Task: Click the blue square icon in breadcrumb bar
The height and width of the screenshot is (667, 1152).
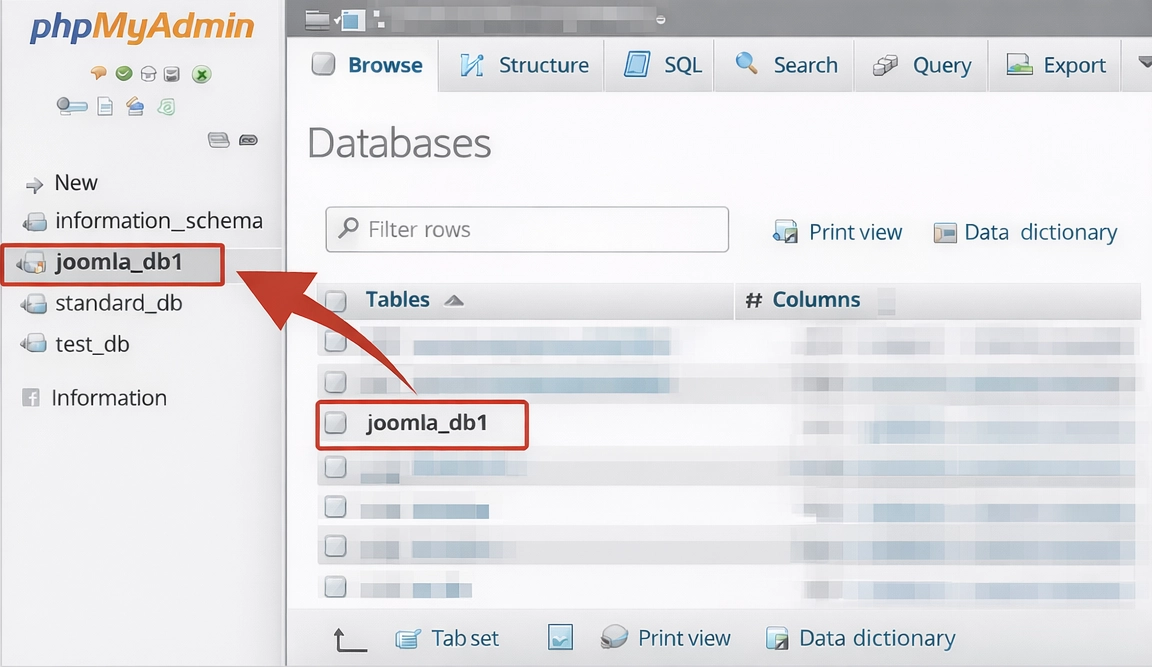Action: [x=353, y=21]
